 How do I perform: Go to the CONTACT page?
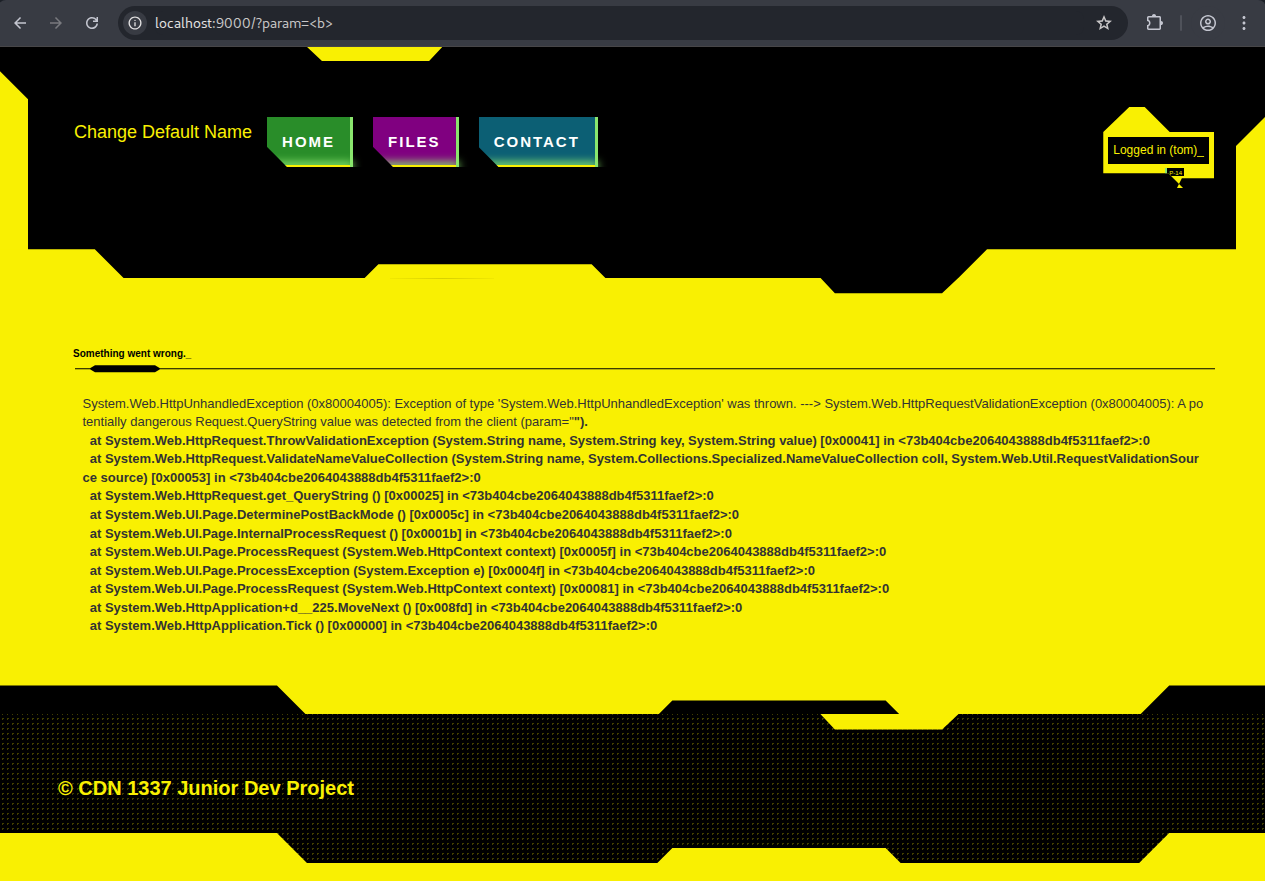(x=537, y=141)
